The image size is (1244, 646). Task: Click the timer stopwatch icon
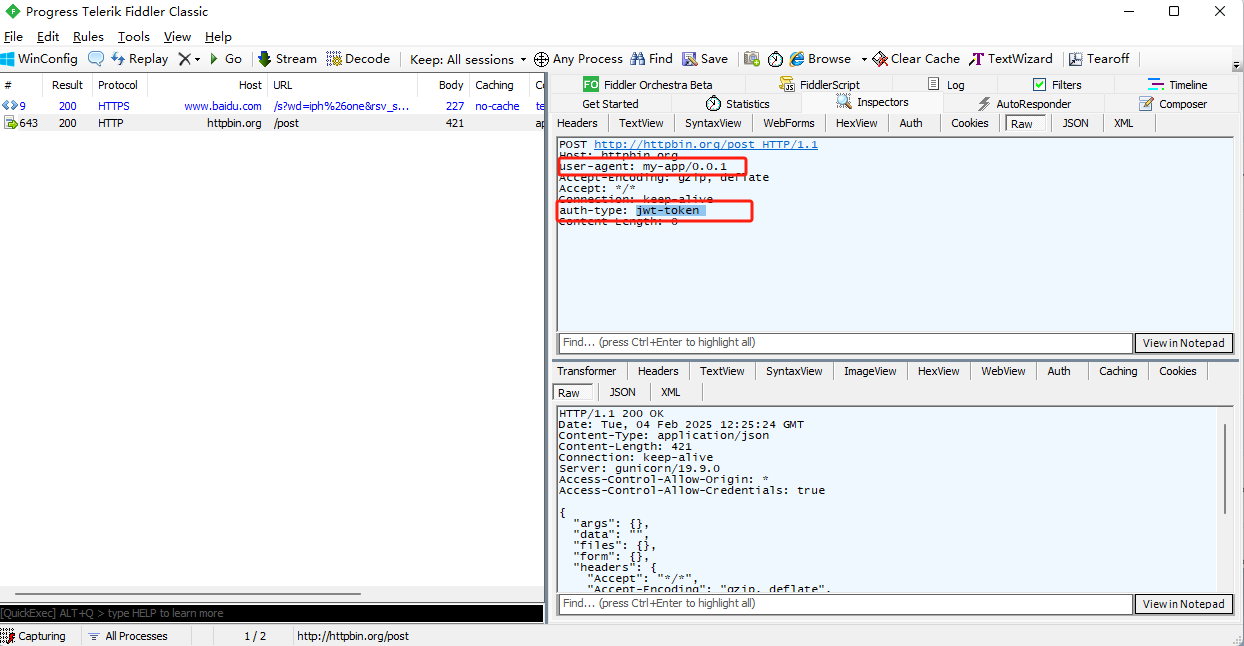[x=775, y=59]
